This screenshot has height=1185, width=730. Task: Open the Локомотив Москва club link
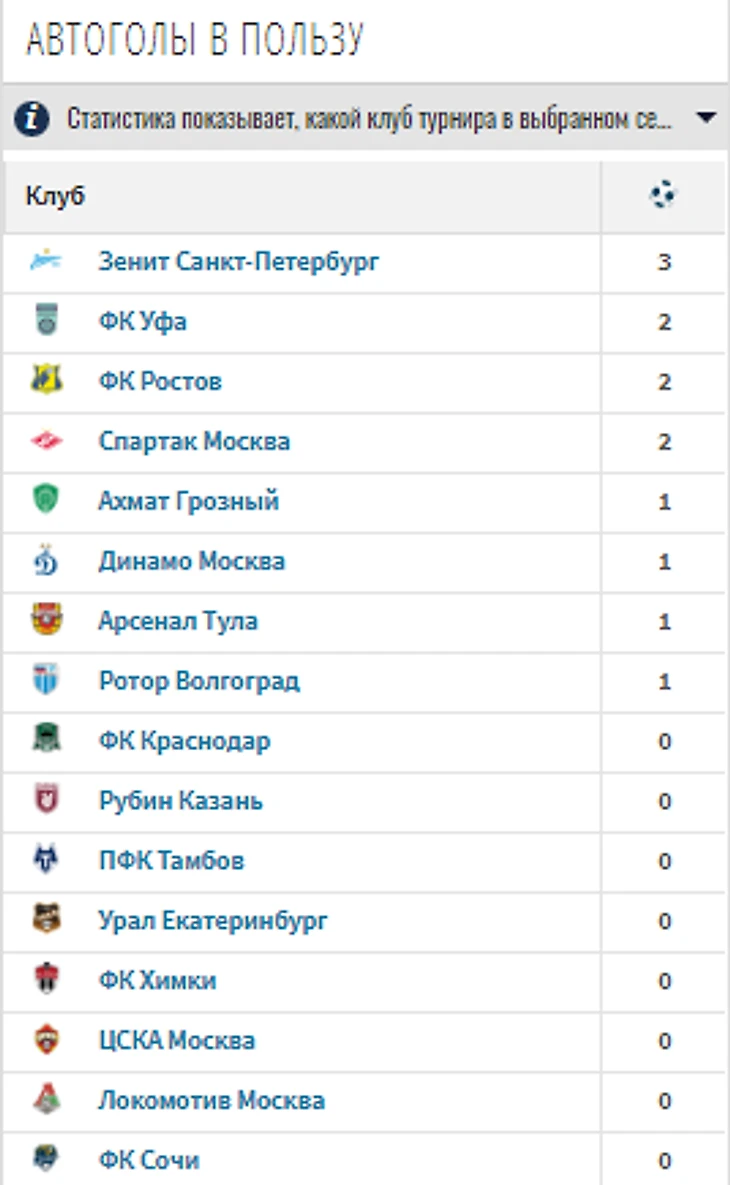click(212, 1100)
